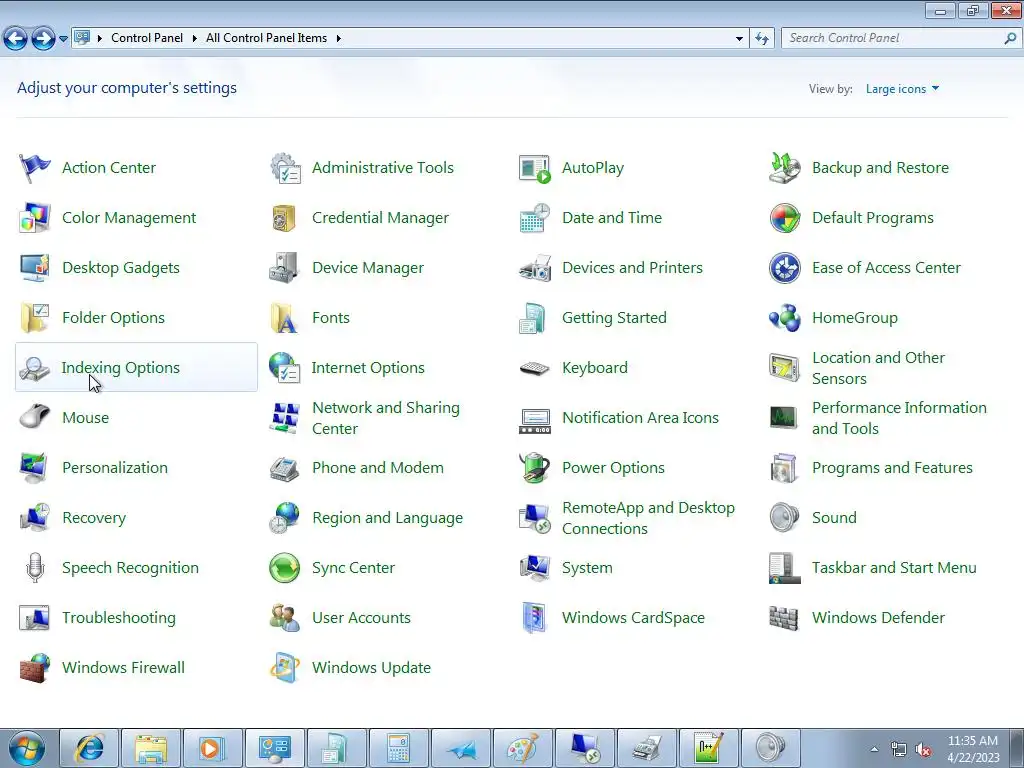1024x768 pixels.
Task: Open the Internet Options globe icon
Action: click(284, 368)
